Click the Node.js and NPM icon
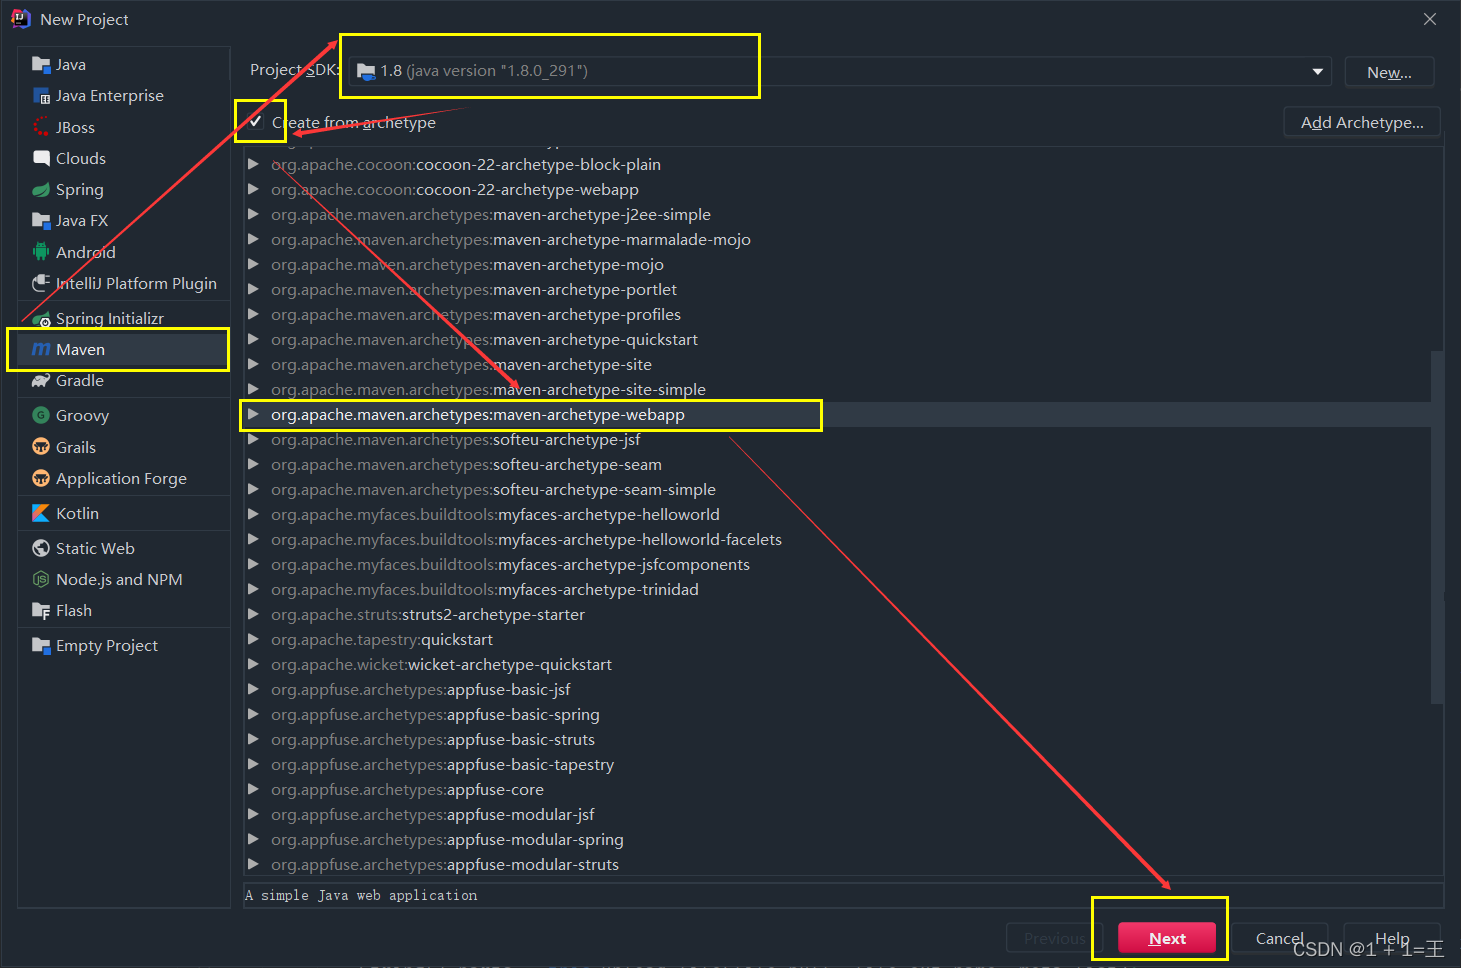 [x=41, y=579]
